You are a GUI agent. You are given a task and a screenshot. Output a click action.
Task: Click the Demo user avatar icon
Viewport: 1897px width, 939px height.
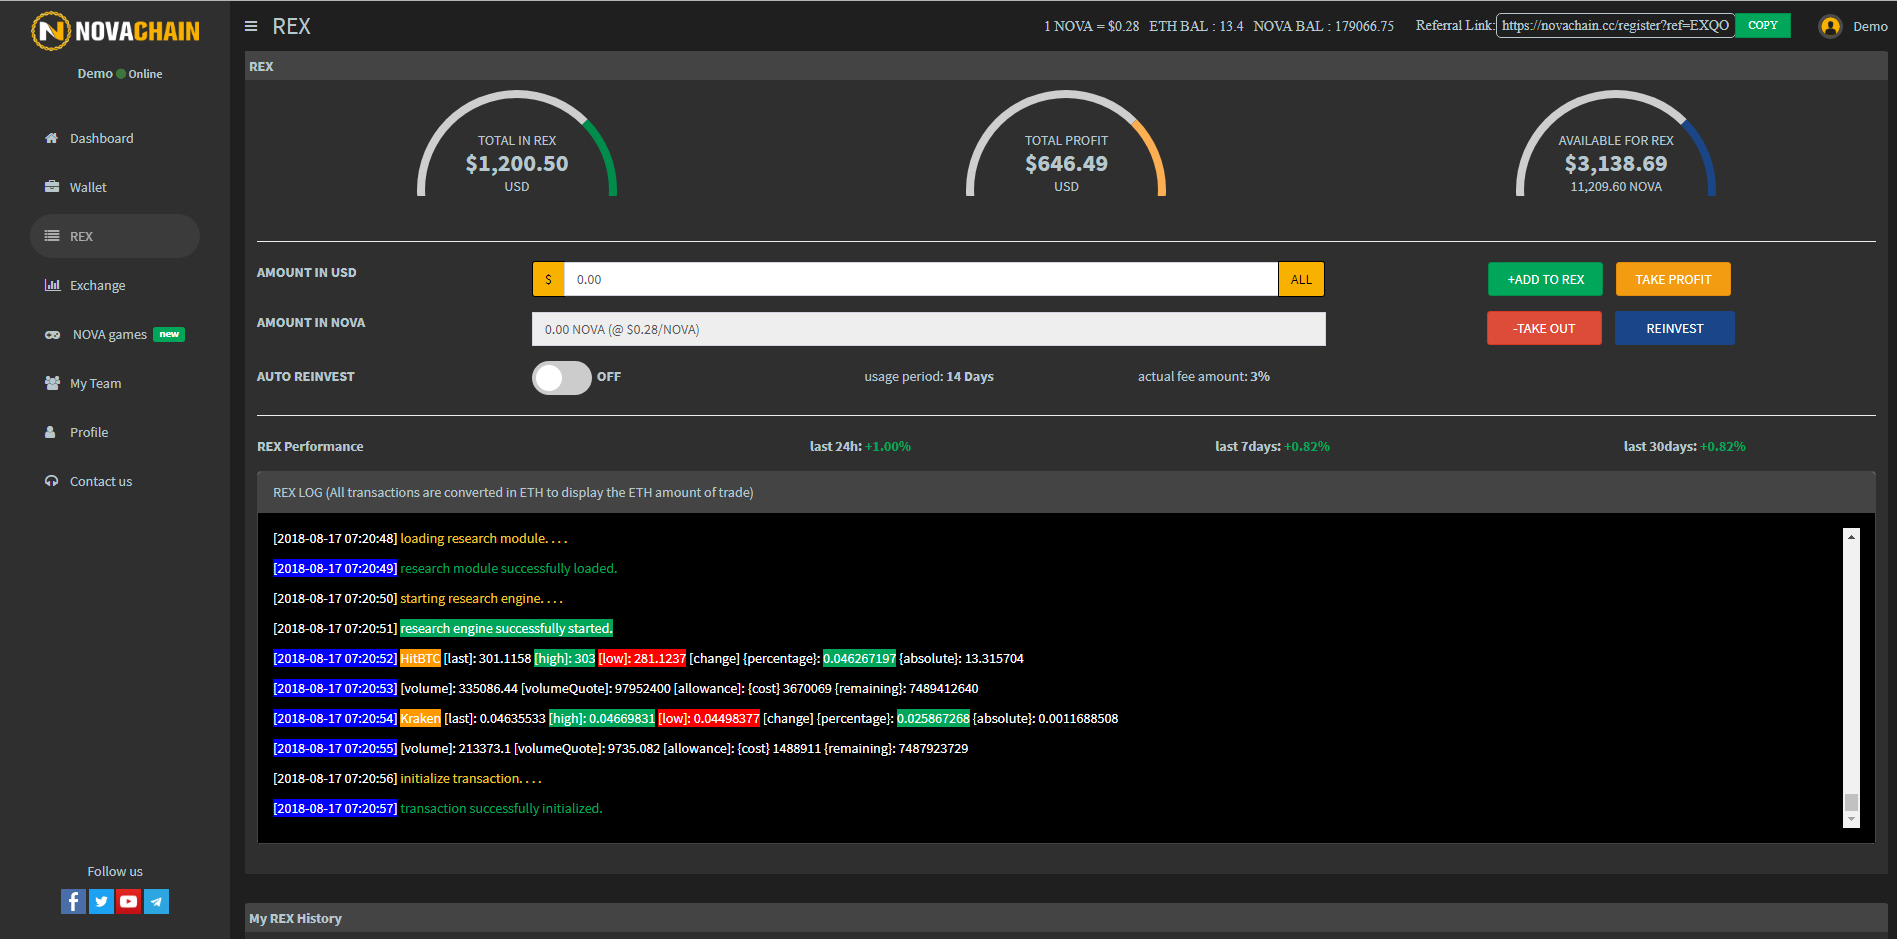click(1830, 26)
